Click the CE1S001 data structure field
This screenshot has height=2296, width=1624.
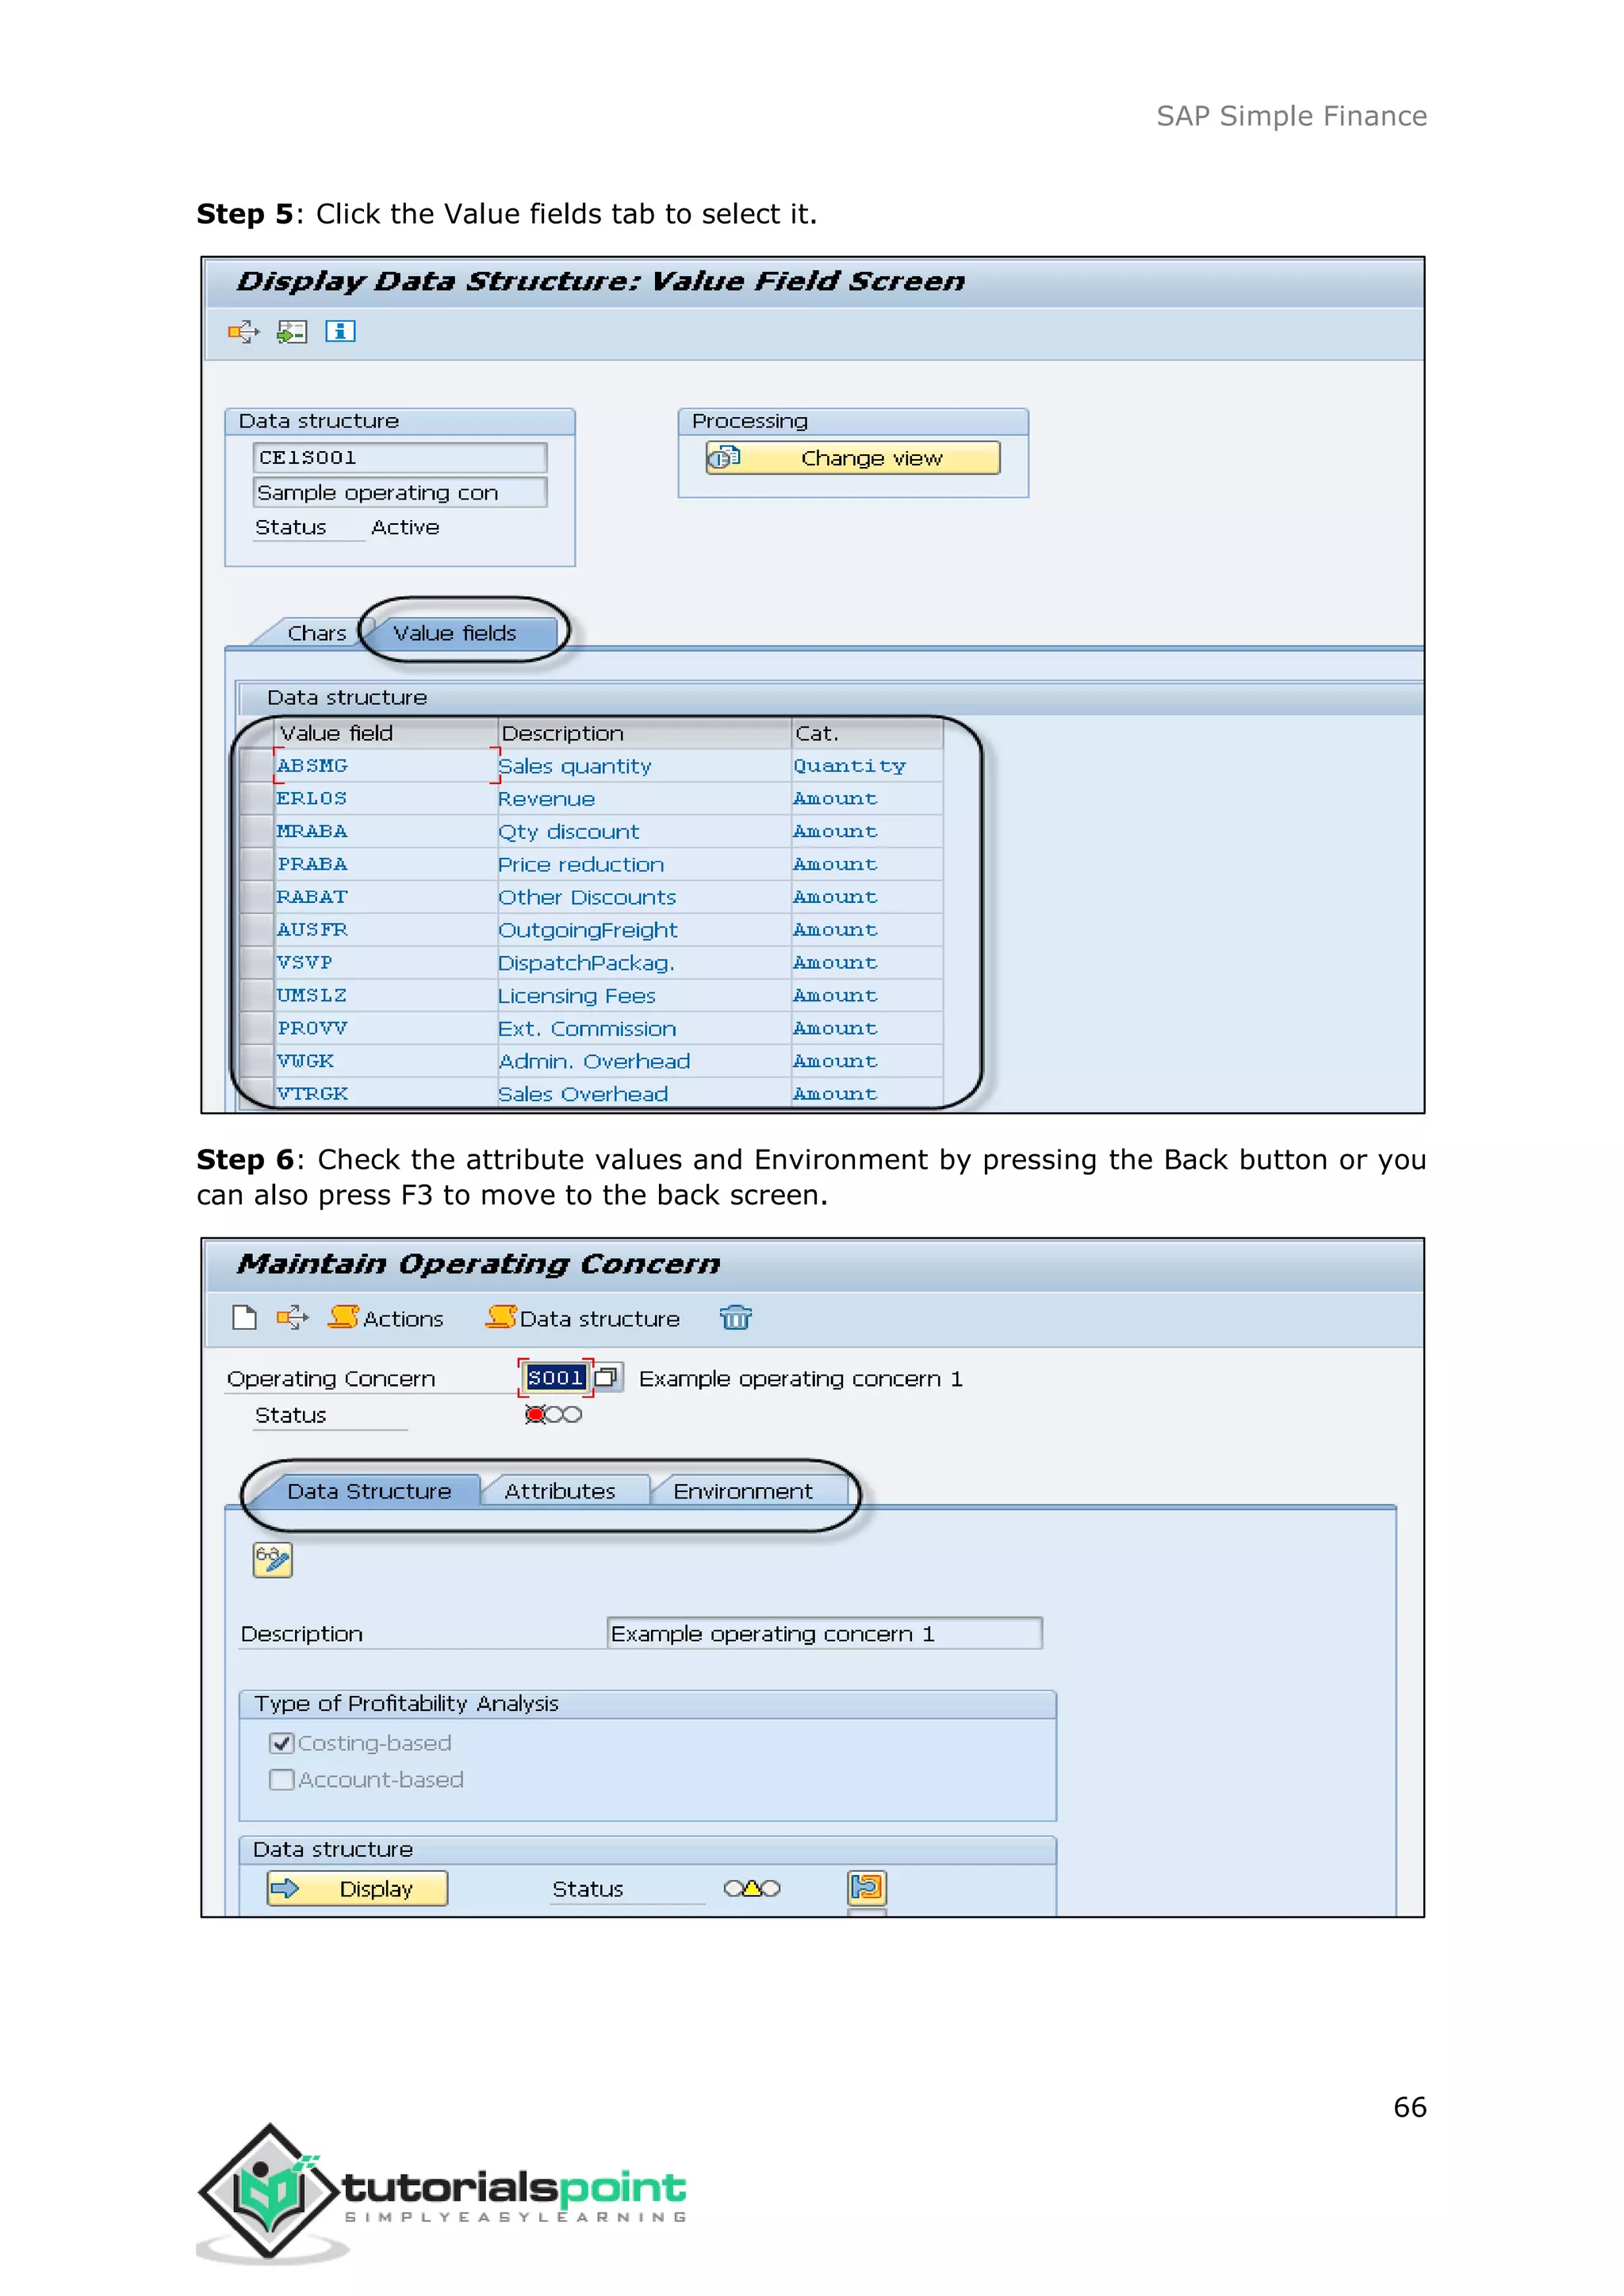399,458
